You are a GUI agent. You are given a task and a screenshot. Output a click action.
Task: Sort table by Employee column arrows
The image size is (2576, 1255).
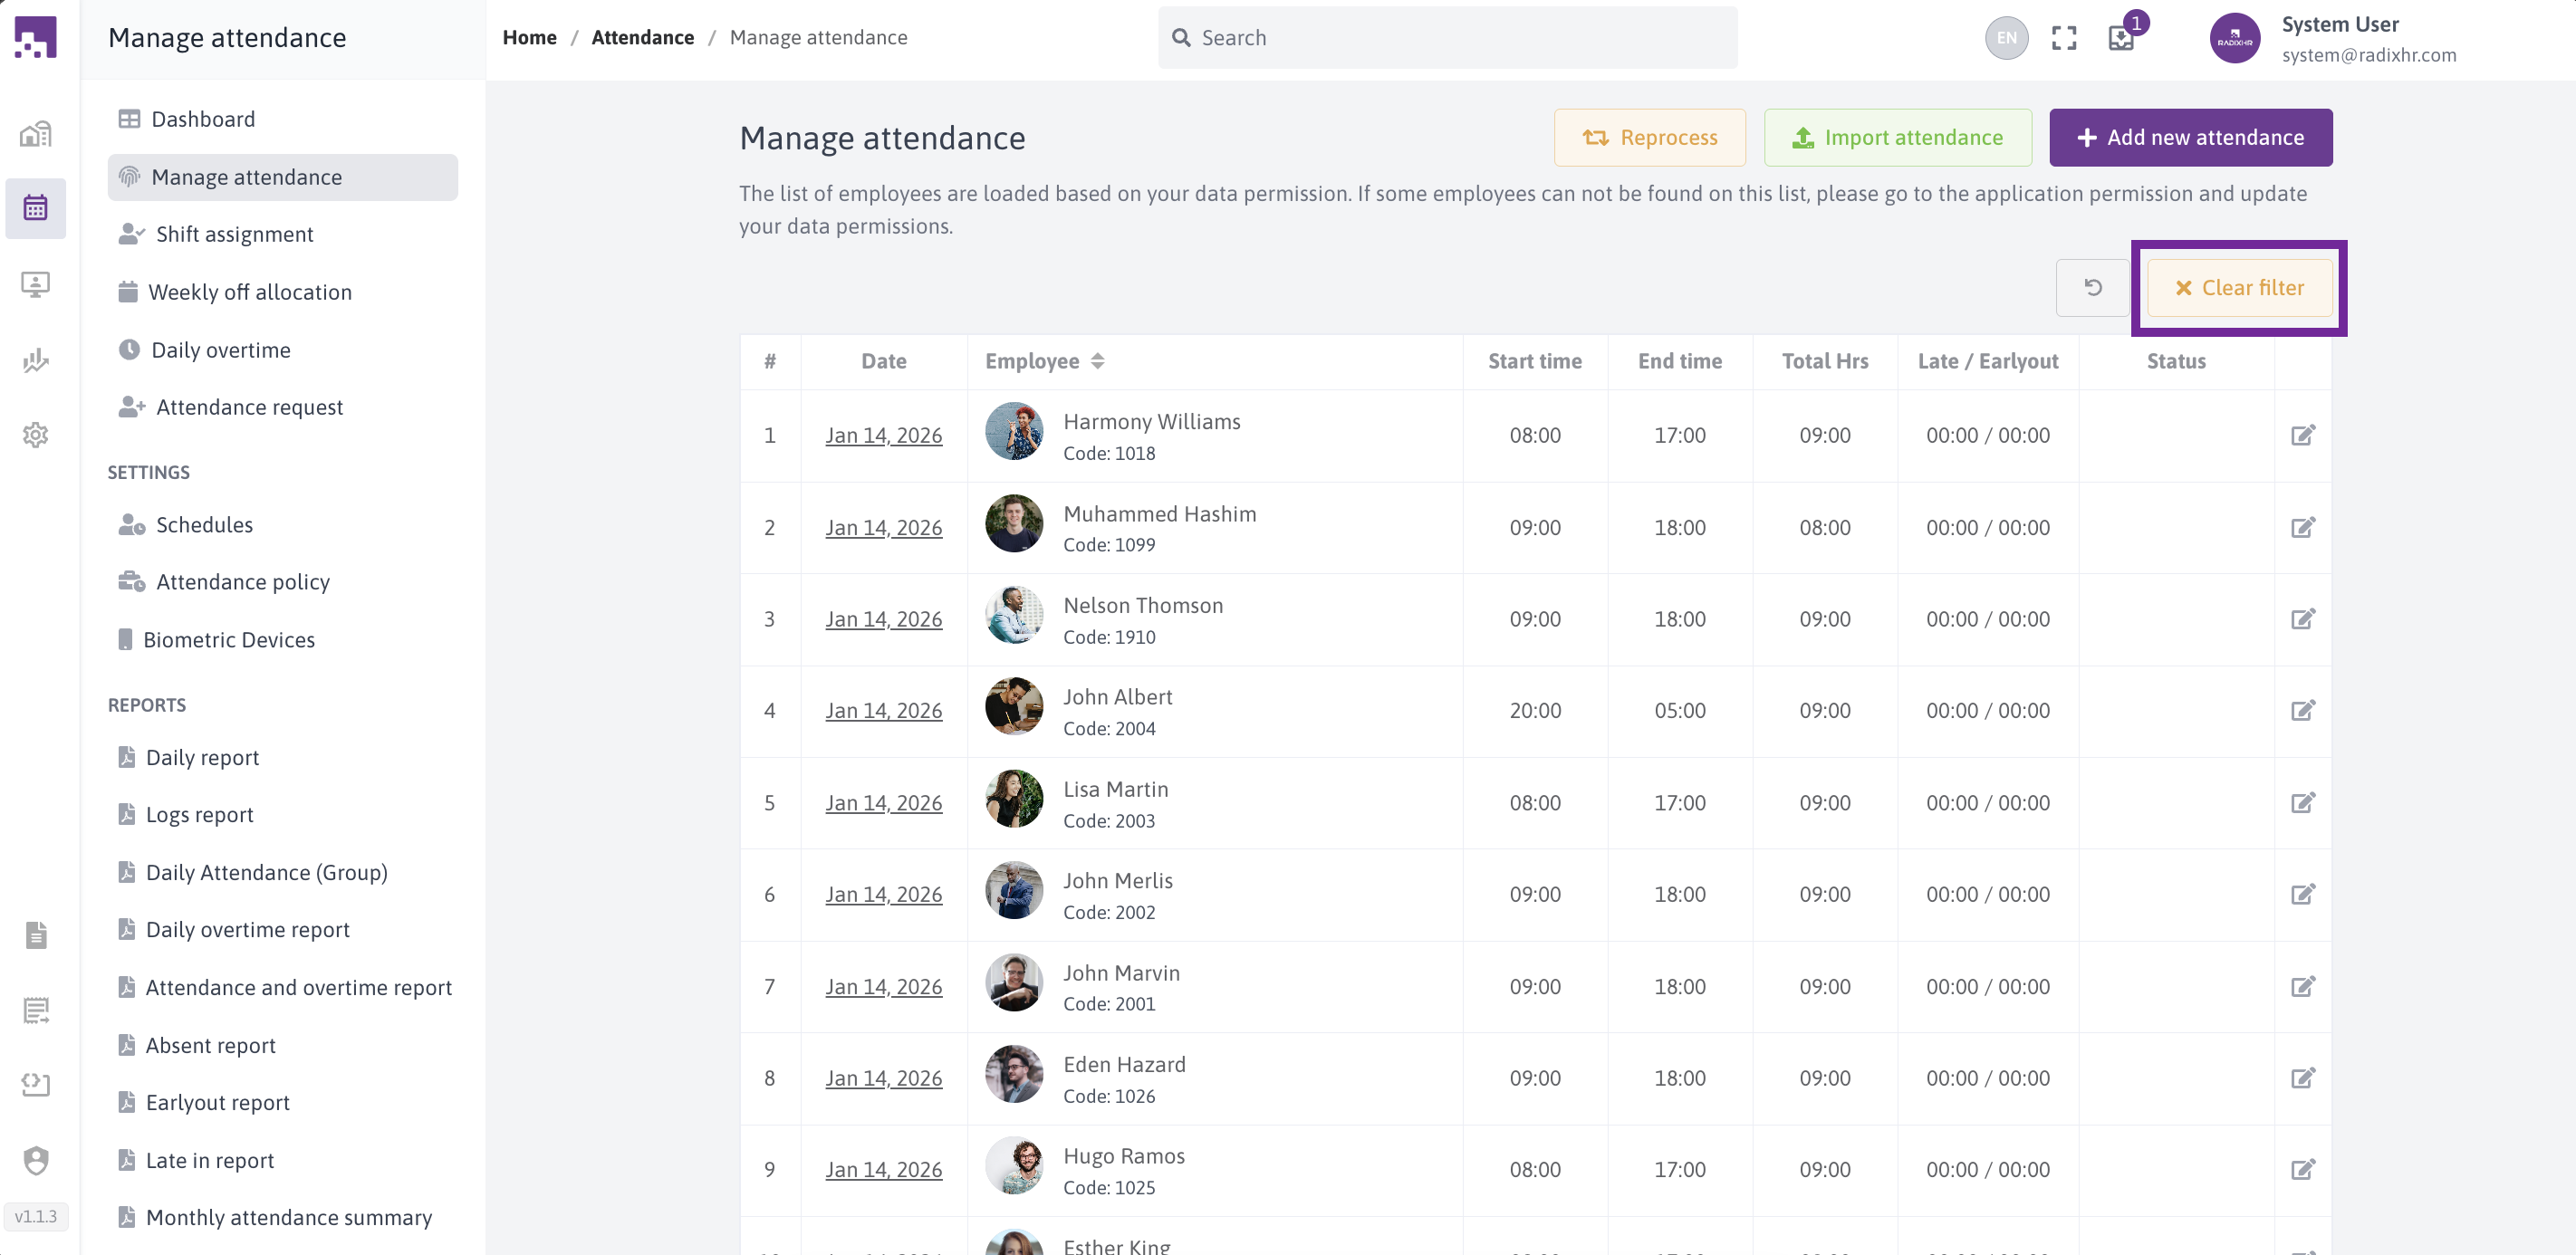1098,361
